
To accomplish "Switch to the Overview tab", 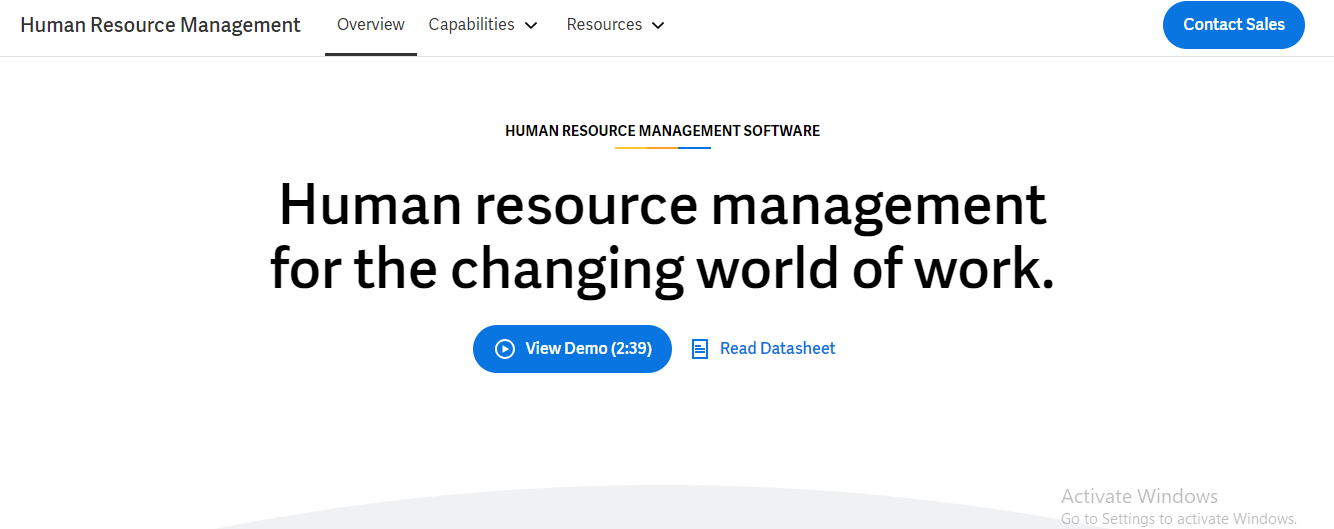I will pos(371,24).
